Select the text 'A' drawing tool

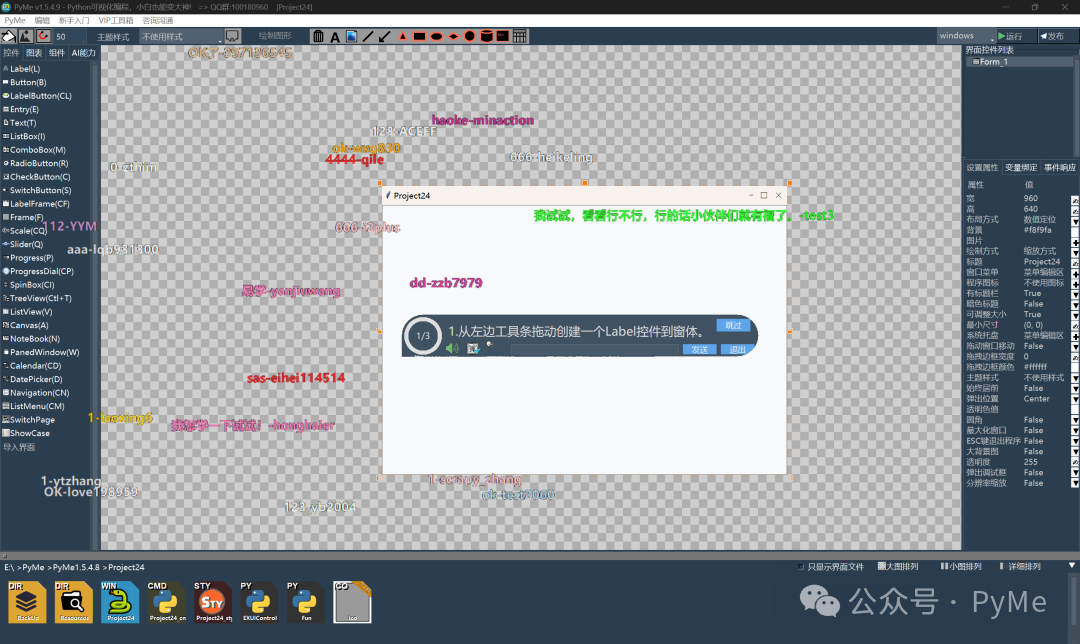(335, 37)
